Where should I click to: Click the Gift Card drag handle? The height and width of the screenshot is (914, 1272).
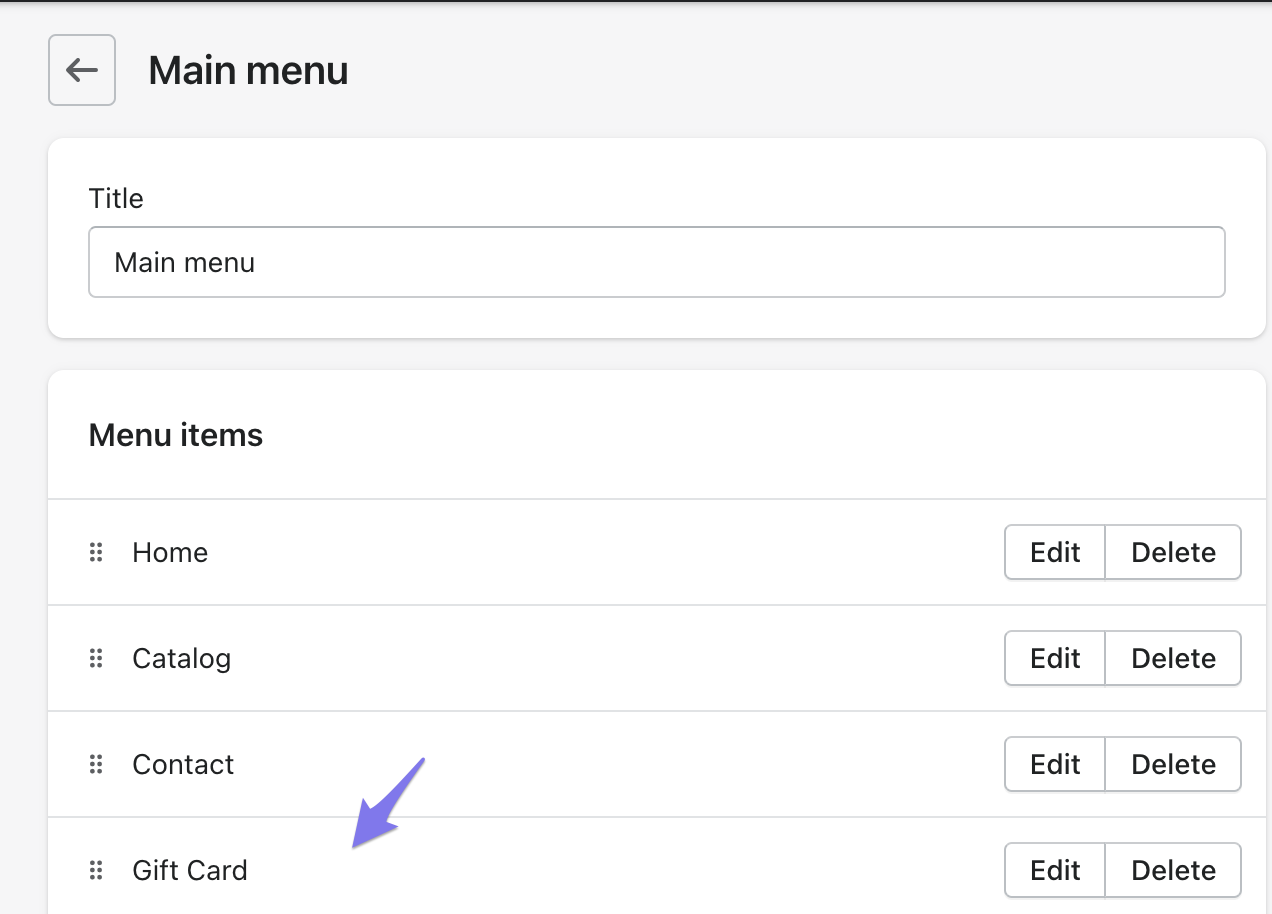tap(96, 870)
